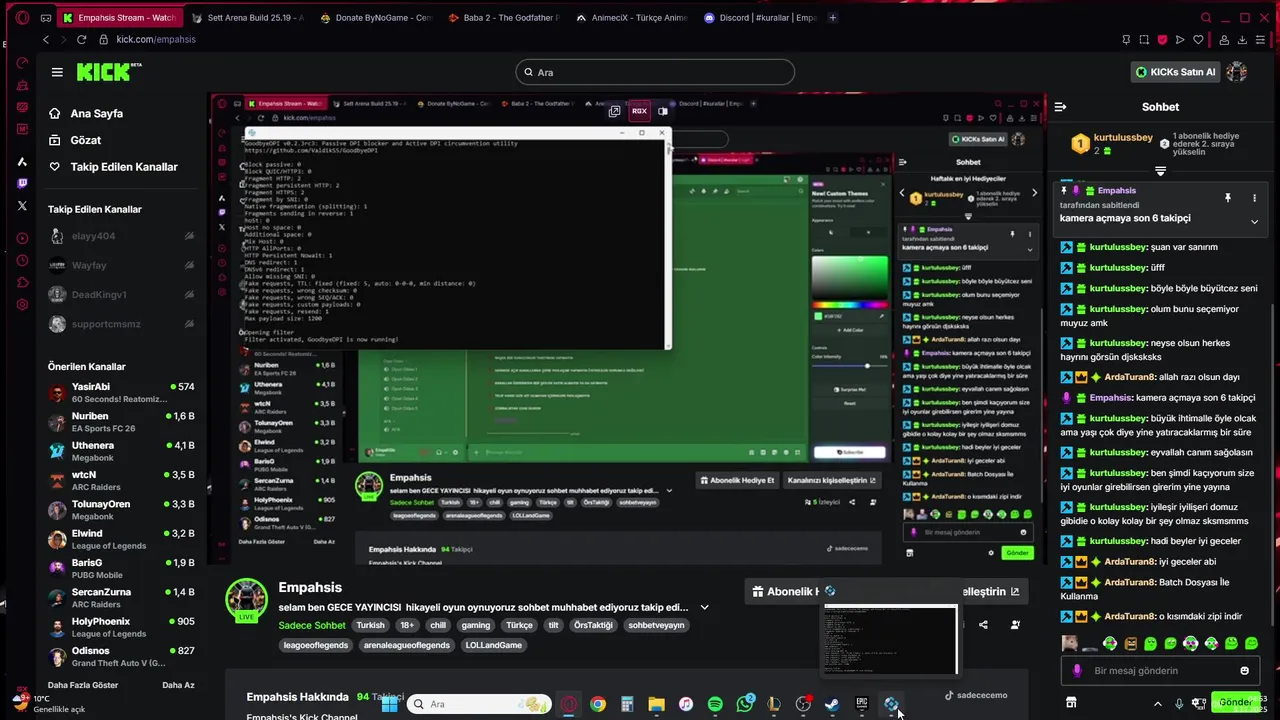Click the RGX badge above the stream
Image resolution: width=1280 pixels, height=720 pixels.
coord(639,111)
